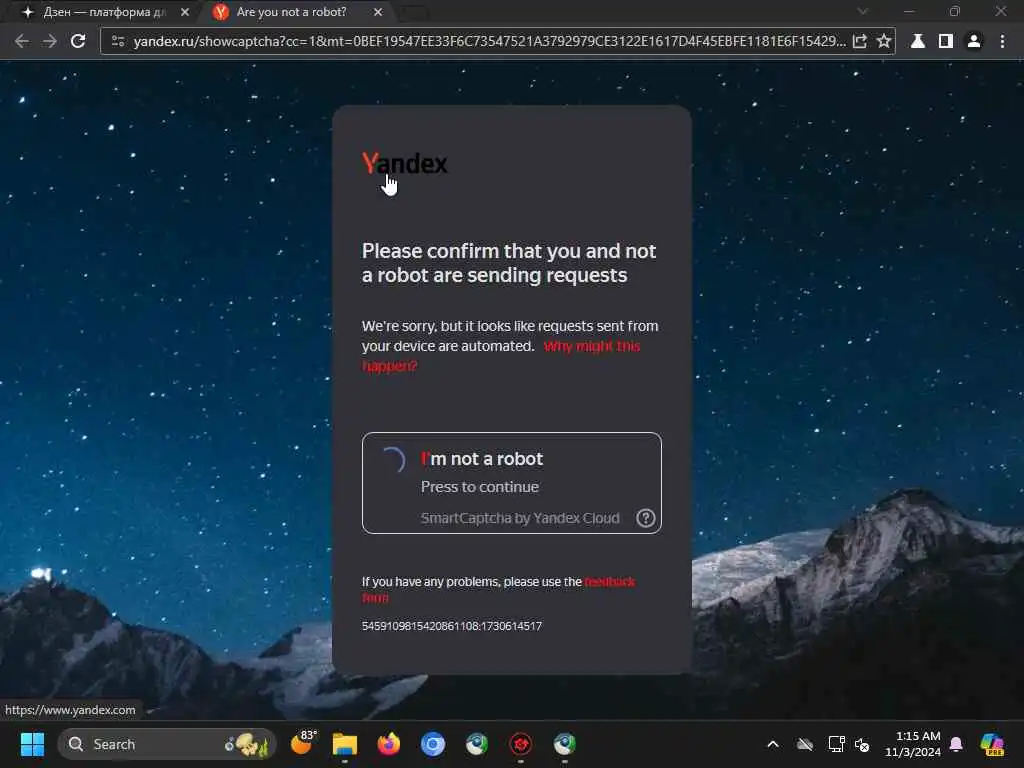Open site information icon in address bar
The image size is (1024, 768).
(118, 41)
